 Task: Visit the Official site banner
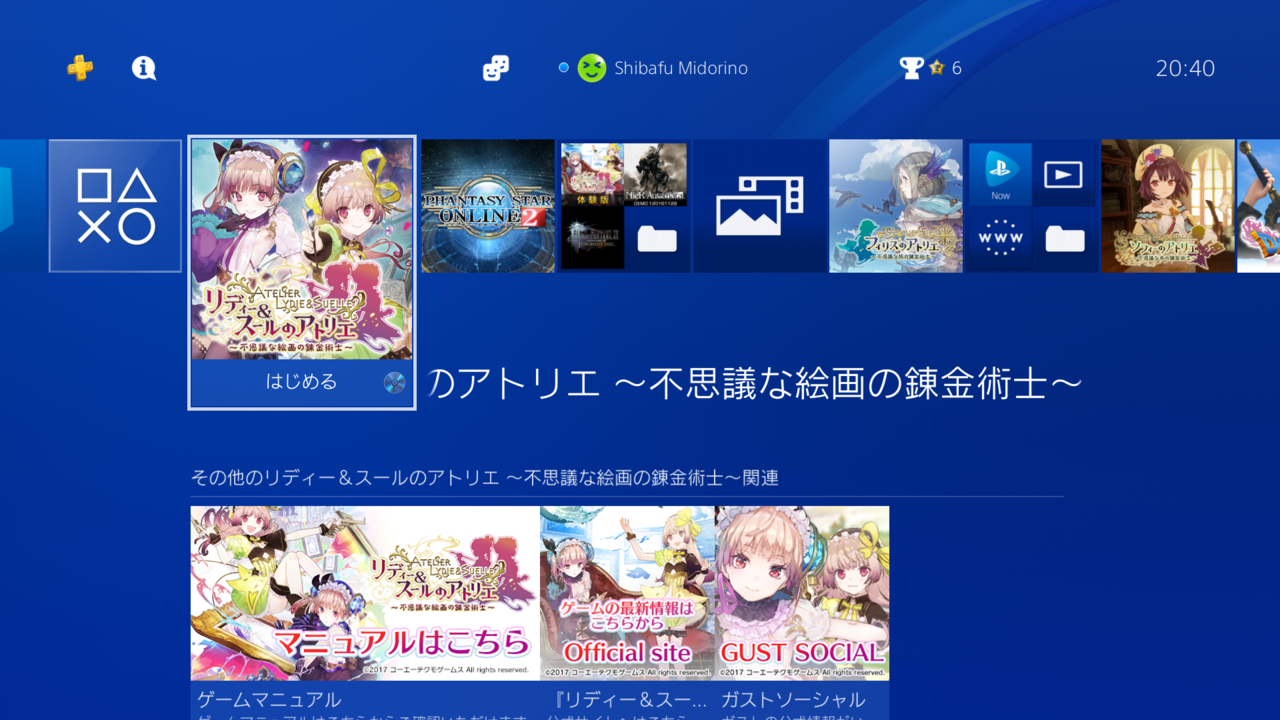pyautogui.click(x=627, y=593)
